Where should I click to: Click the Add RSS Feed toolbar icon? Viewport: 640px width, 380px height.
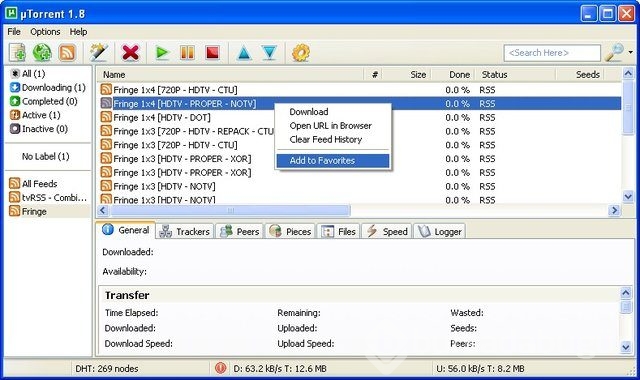pos(67,53)
